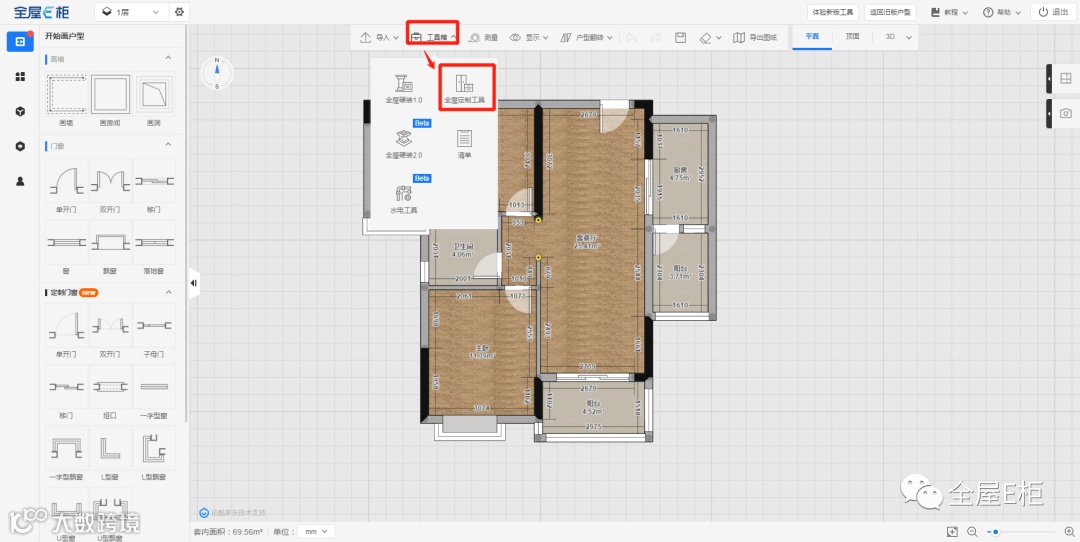Collapse the 门窗 section
Viewport: 1080px width, 542px height.
pyautogui.click(x=168, y=145)
